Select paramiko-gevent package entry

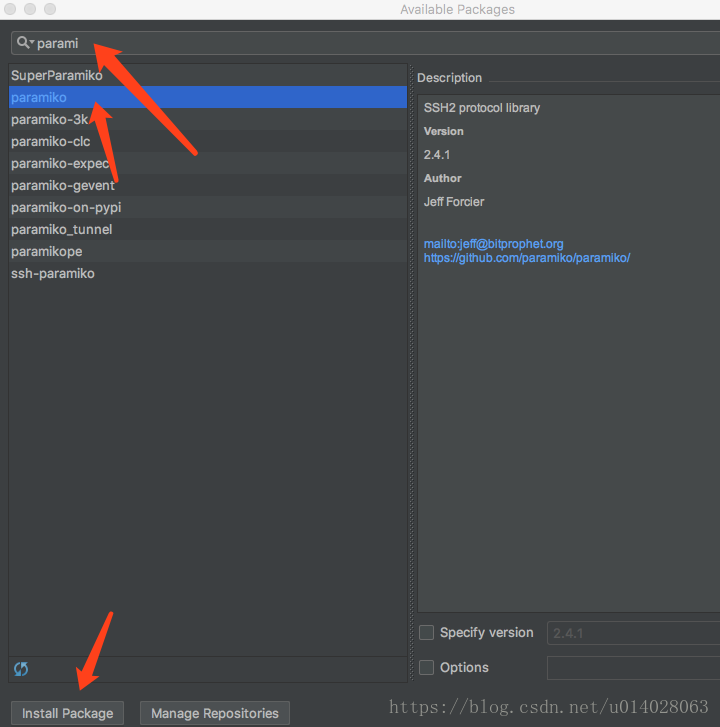coord(208,185)
